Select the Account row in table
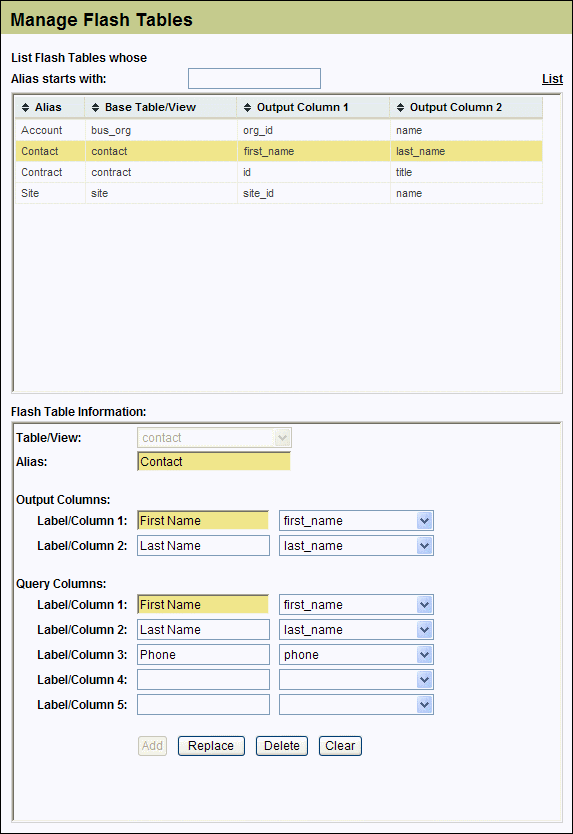Screen dimensions: 573x834 [x=279, y=130]
